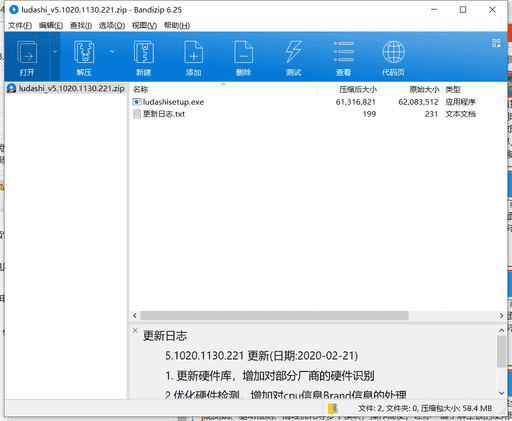Click the horizontal scrollbar right arrow
This screenshot has width=512, height=421.
point(501,315)
